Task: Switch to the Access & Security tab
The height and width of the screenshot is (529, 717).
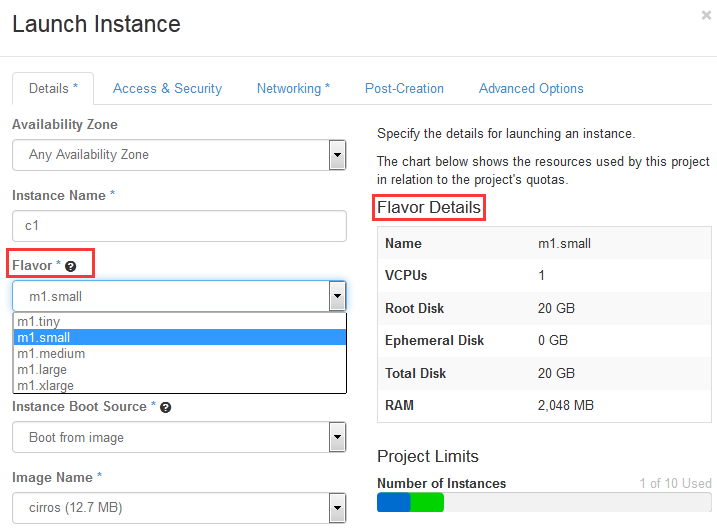Action: click(167, 88)
